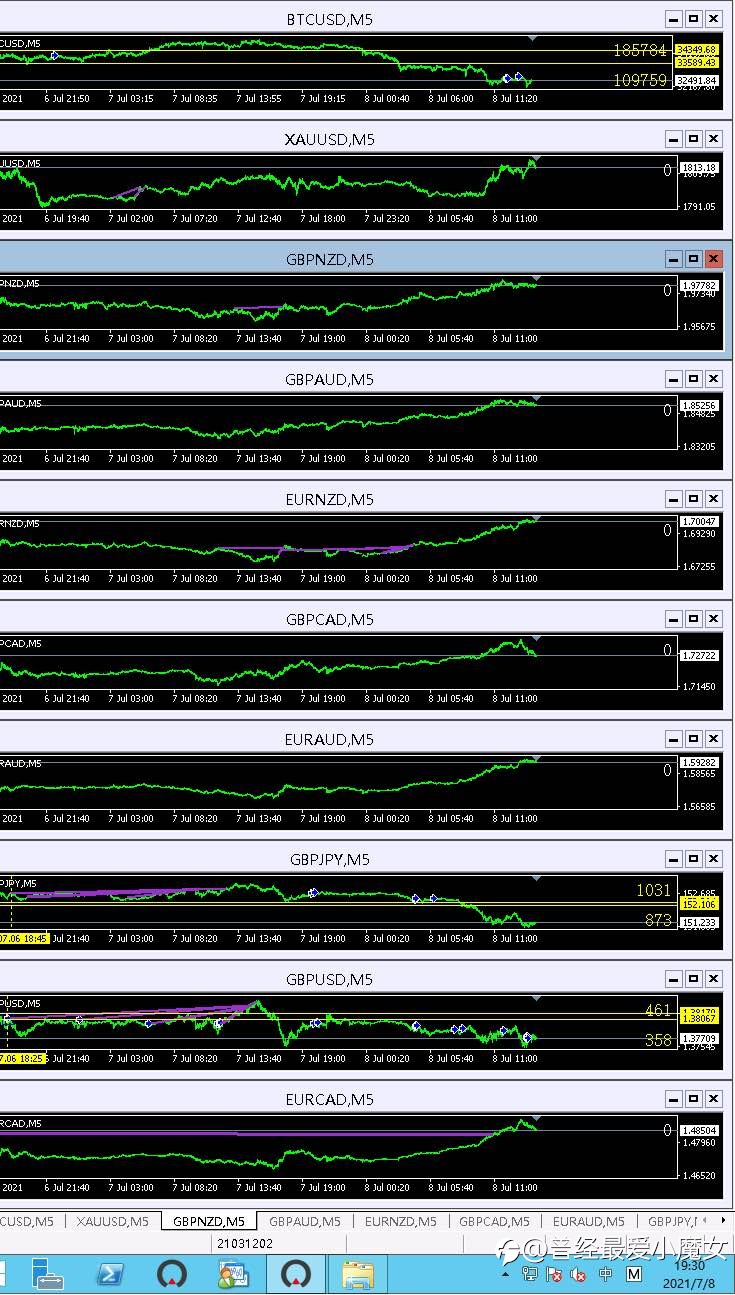
Task: Activate the GBPJPY,M5 window title bar
Action: [x=330, y=859]
